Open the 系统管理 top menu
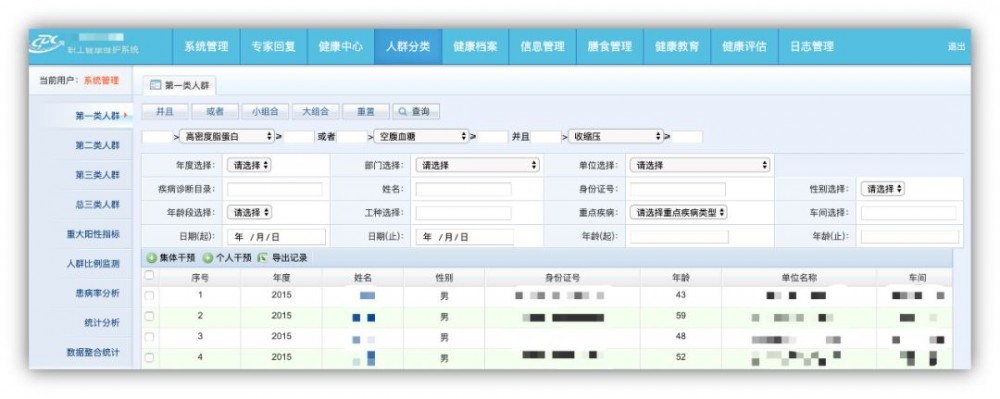 [x=206, y=47]
